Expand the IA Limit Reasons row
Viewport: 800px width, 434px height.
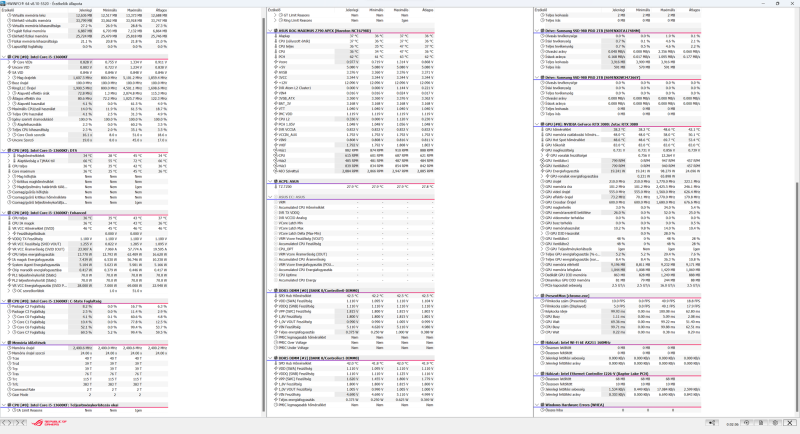tap(9, 410)
